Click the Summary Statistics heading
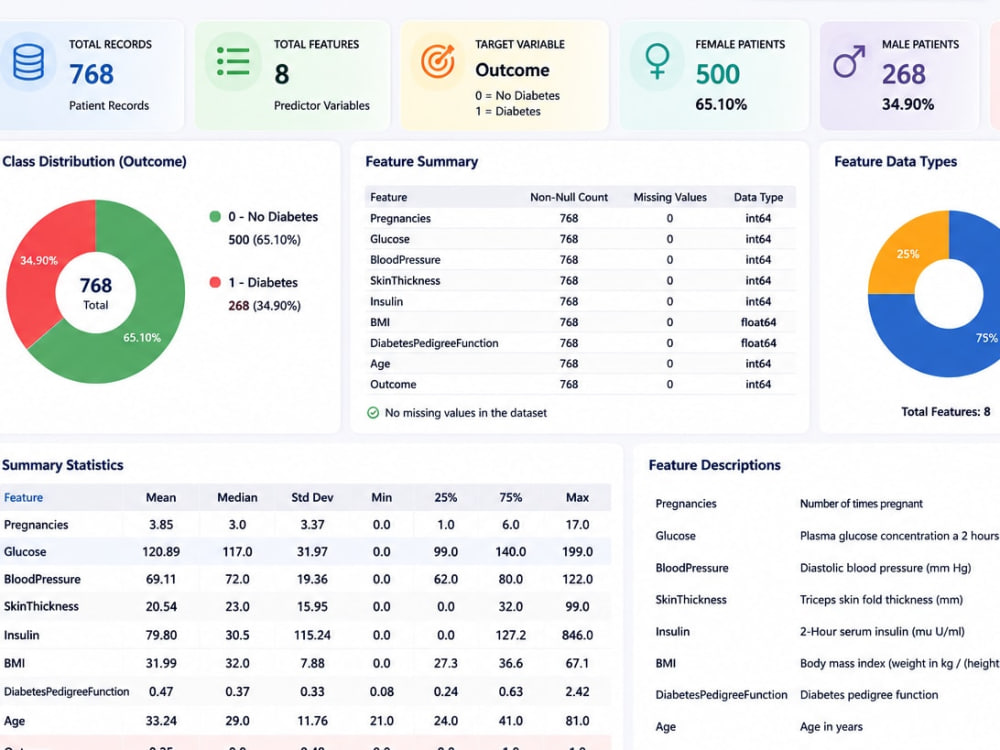 tap(62, 465)
